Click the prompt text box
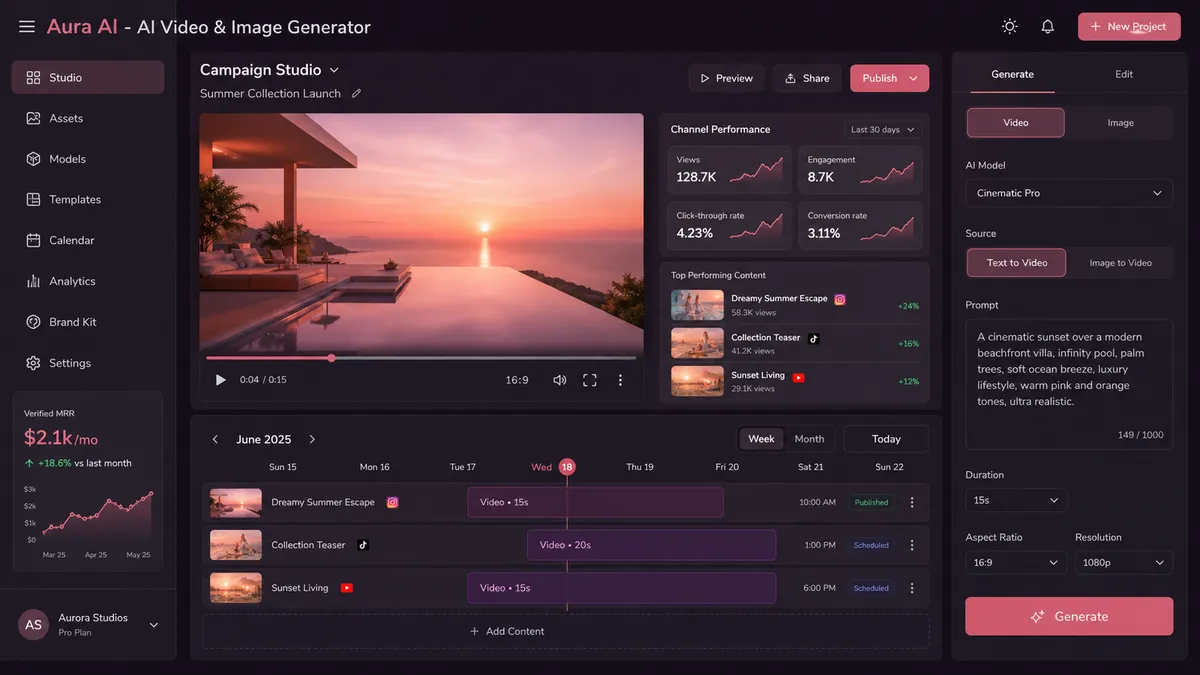1200x675 pixels. pyautogui.click(x=1069, y=384)
